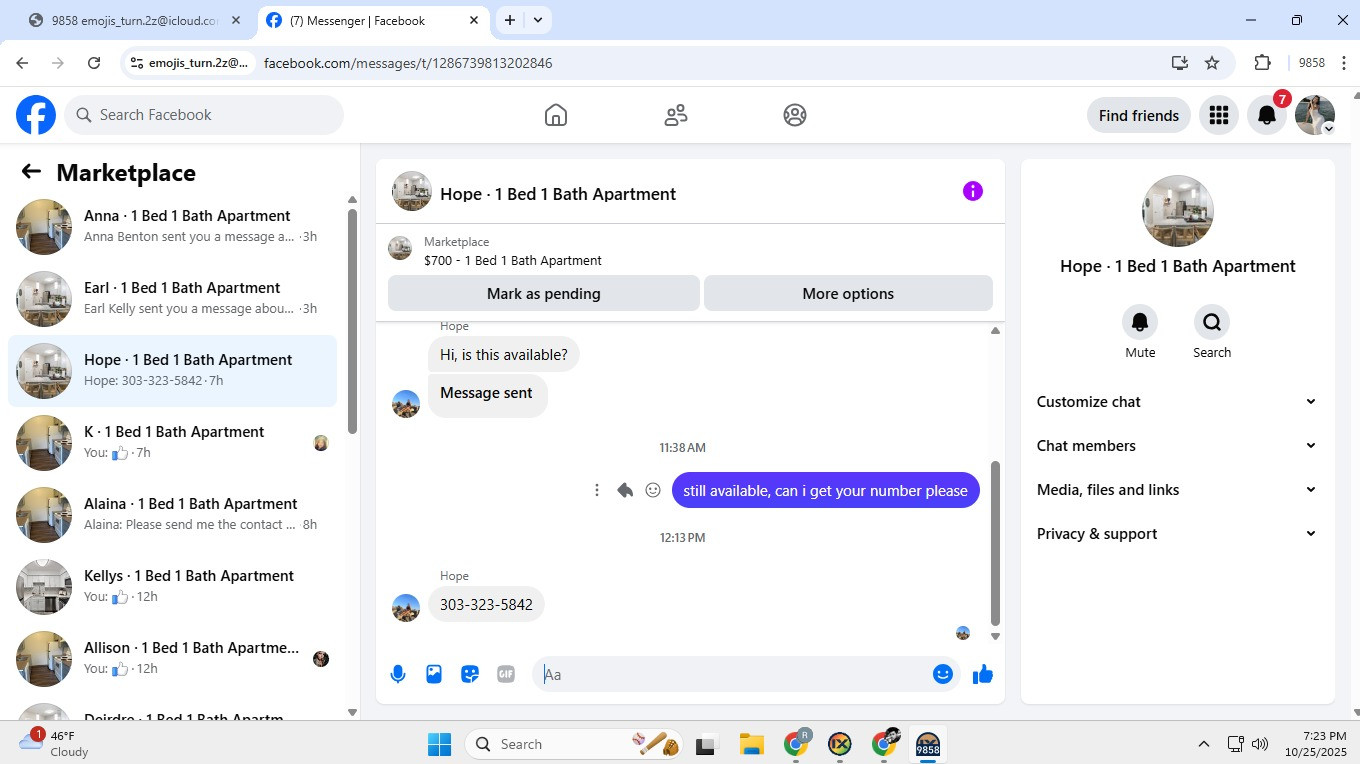React to the 'still available' message
This screenshot has height=764, width=1360.
tap(653, 490)
